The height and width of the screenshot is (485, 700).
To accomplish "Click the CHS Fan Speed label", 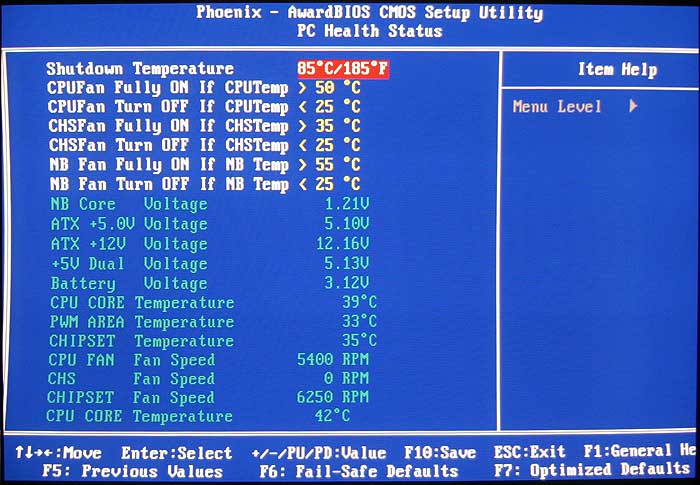I will [131, 379].
